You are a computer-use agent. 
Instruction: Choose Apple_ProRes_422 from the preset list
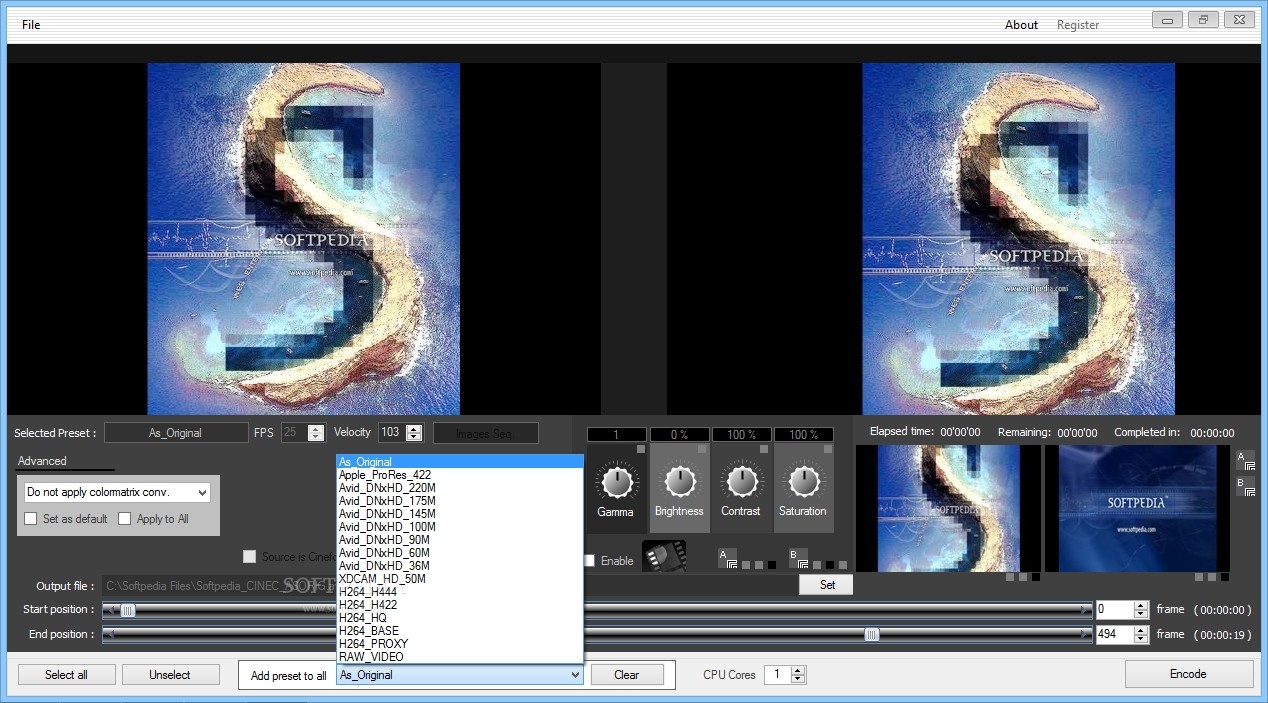pos(460,475)
